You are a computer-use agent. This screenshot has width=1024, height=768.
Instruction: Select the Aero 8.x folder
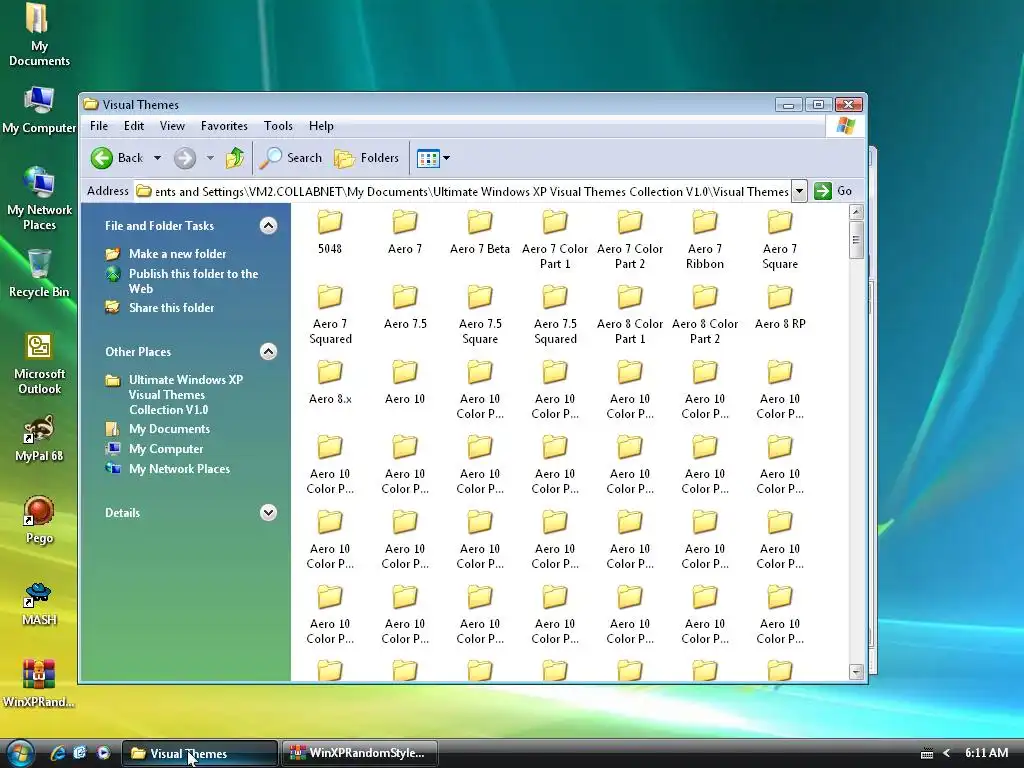tap(330, 382)
